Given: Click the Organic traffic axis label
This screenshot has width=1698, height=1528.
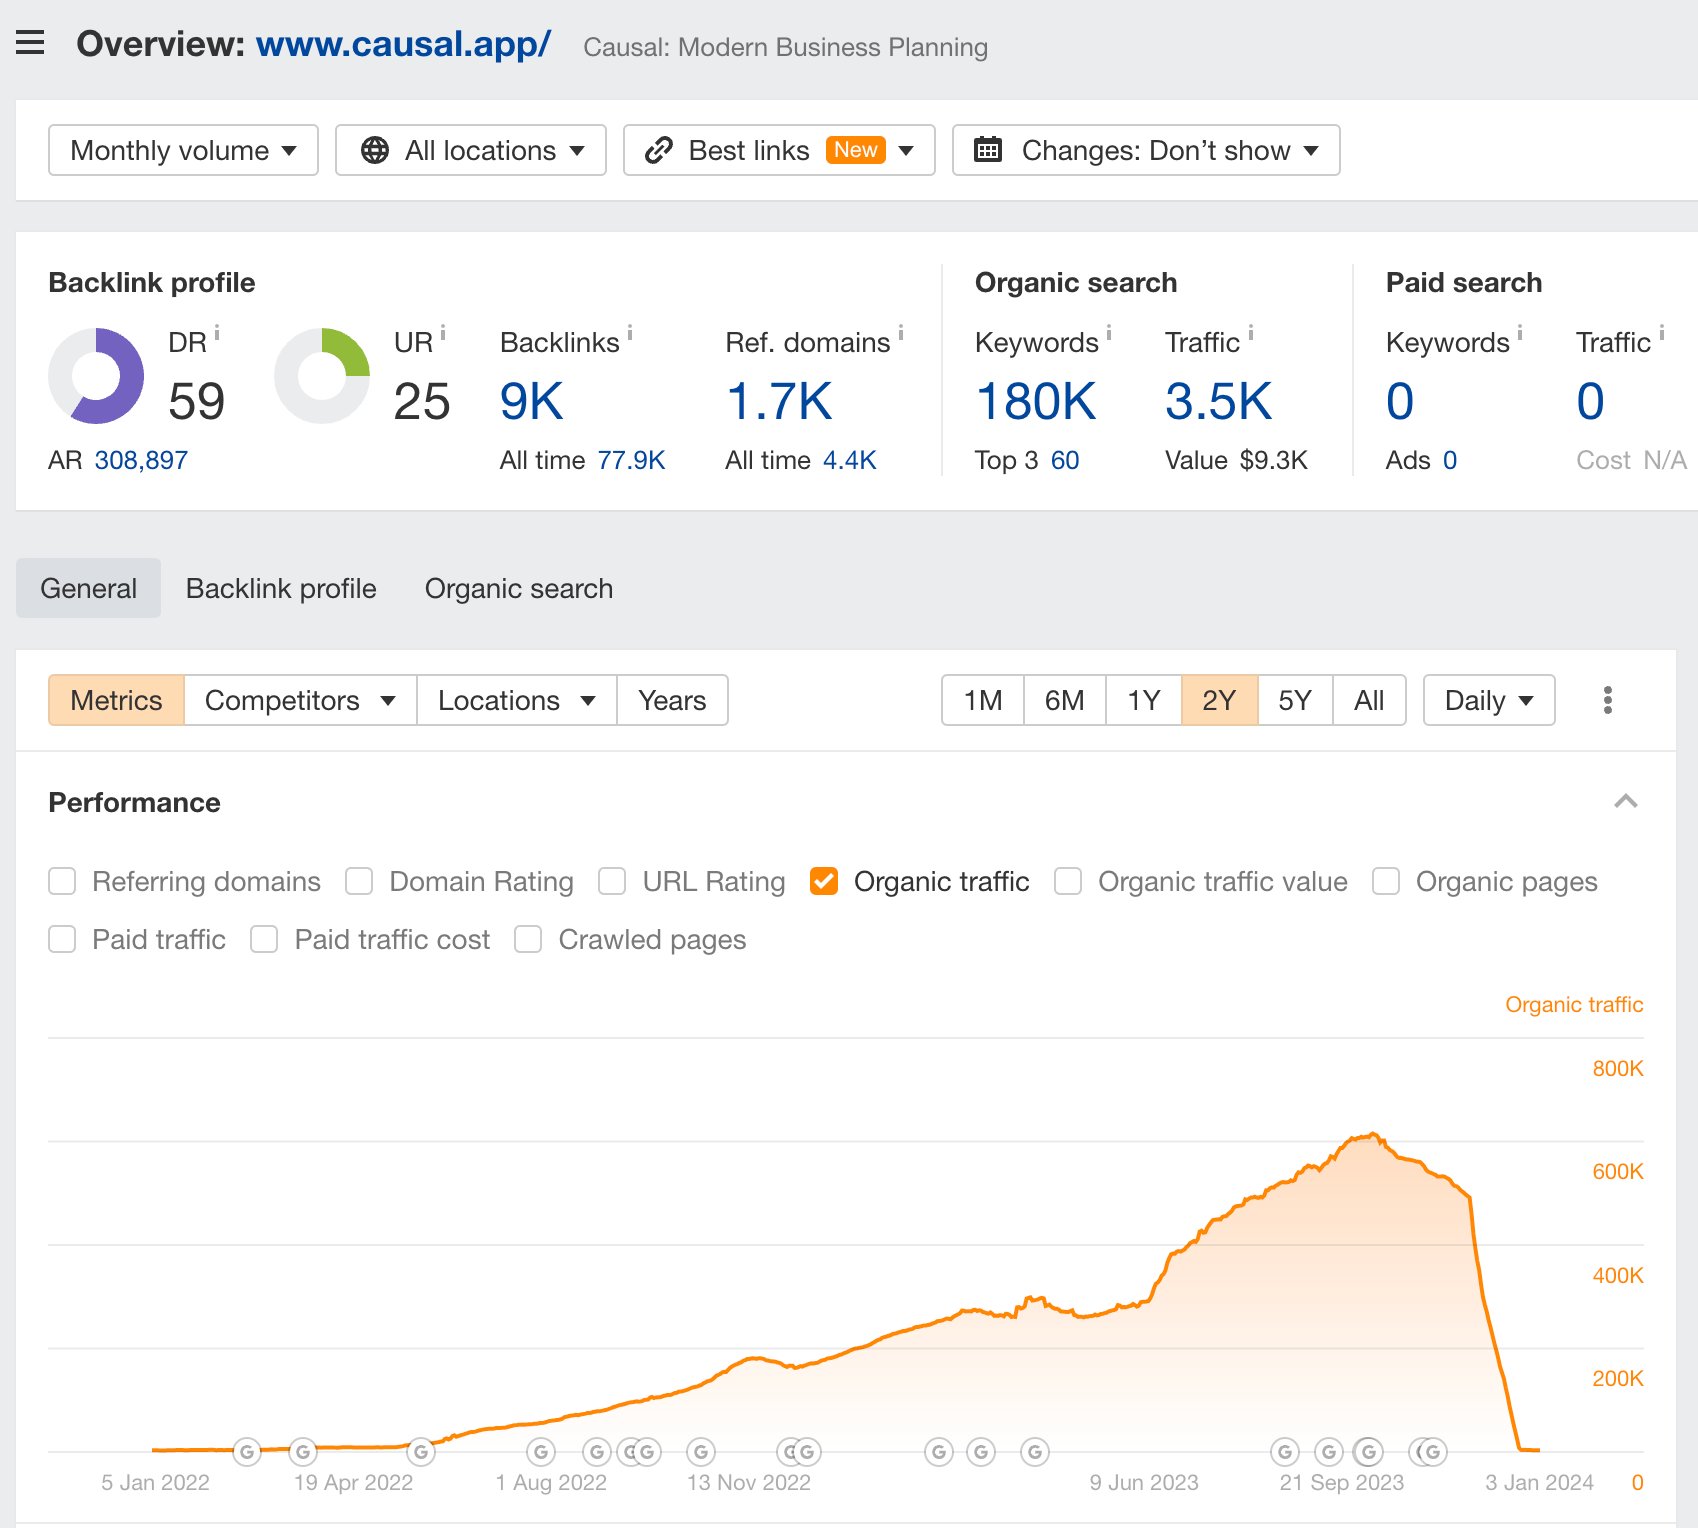Looking at the screenshot, I should (1574, 1004).
